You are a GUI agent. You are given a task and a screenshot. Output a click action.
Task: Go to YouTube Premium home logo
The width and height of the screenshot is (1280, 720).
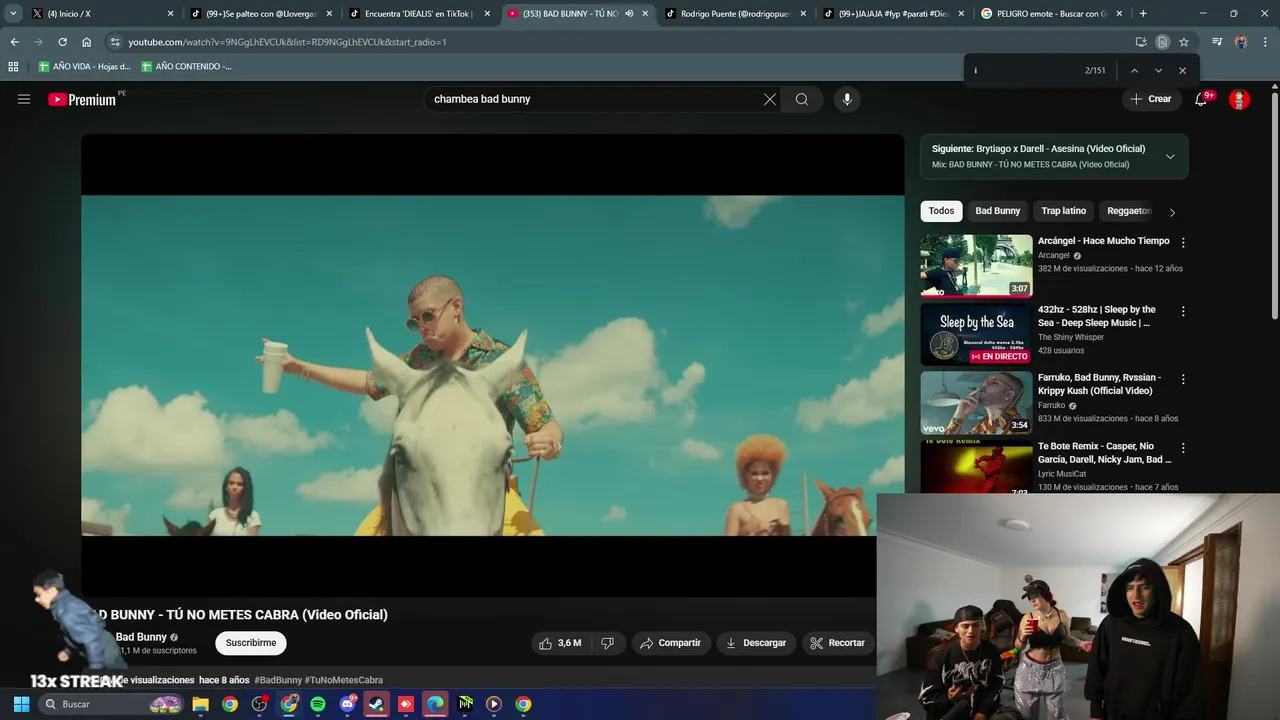point(82,99)
